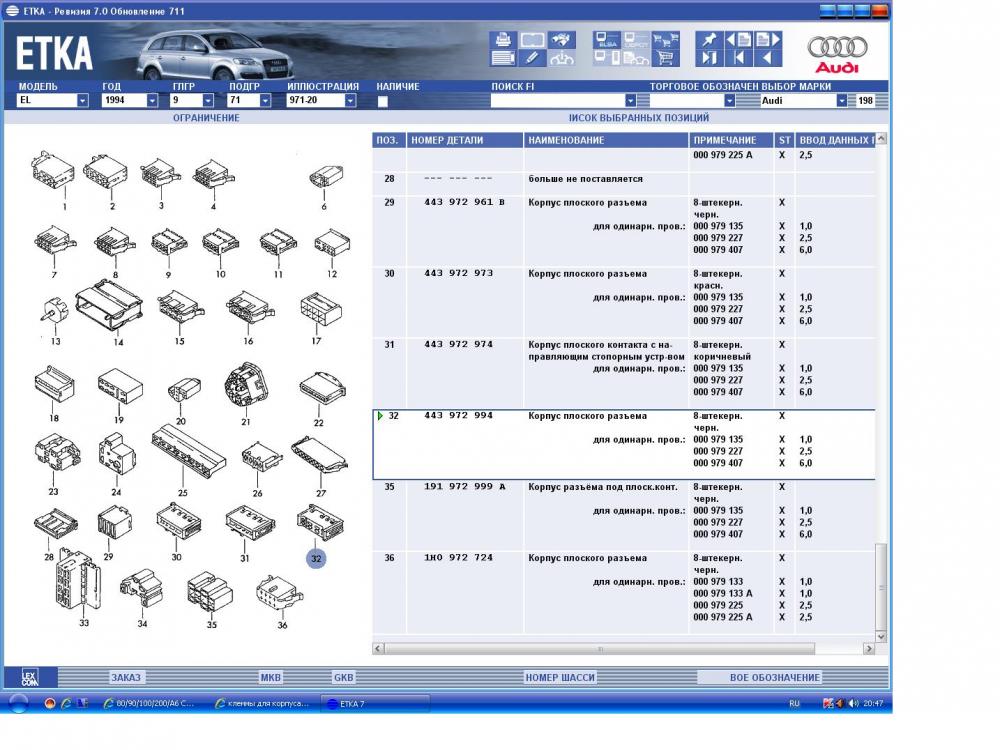This screenshot has width=1000, height=750.
Task: Open the ELSA module icon
Action: (x=607, y=40)
